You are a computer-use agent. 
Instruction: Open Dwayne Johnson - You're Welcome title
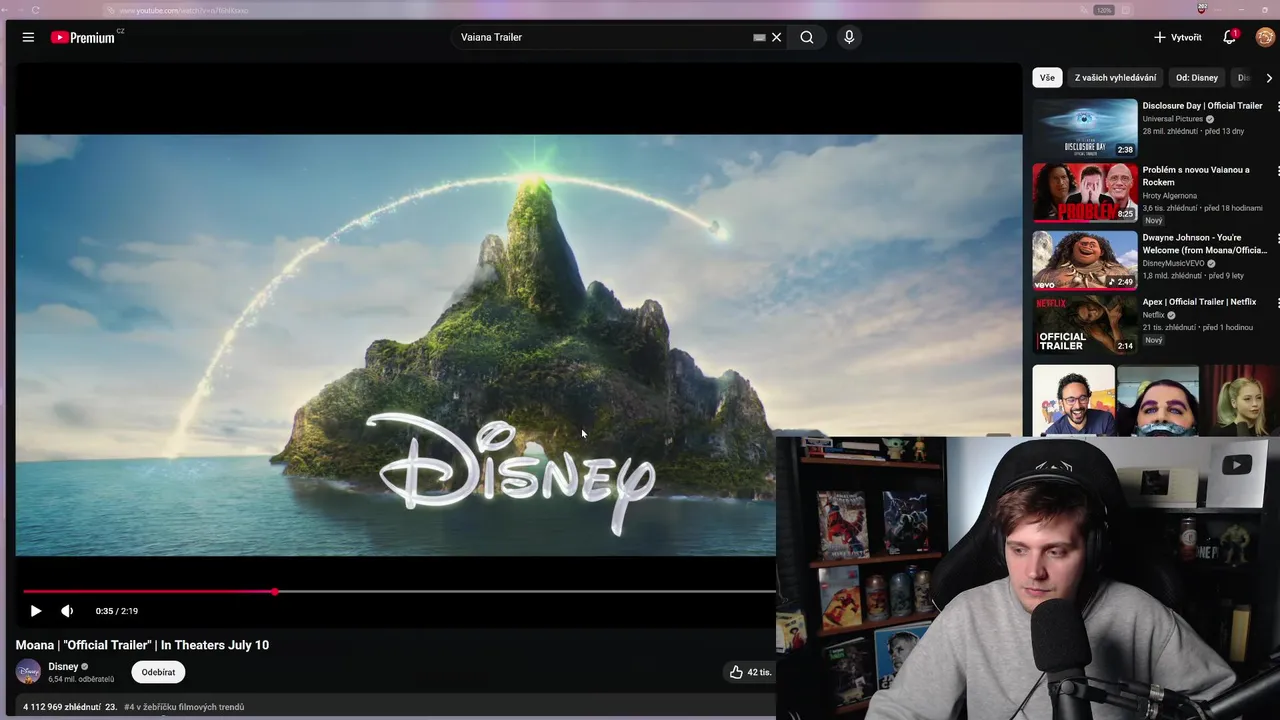[x=1205, y=244]
